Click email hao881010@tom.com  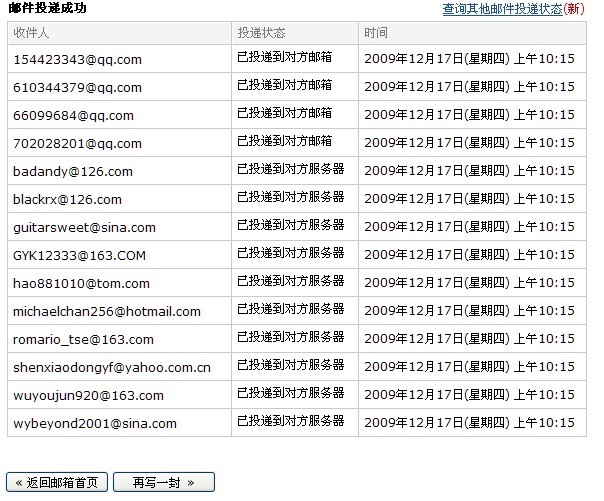click(x=81, y=283)
